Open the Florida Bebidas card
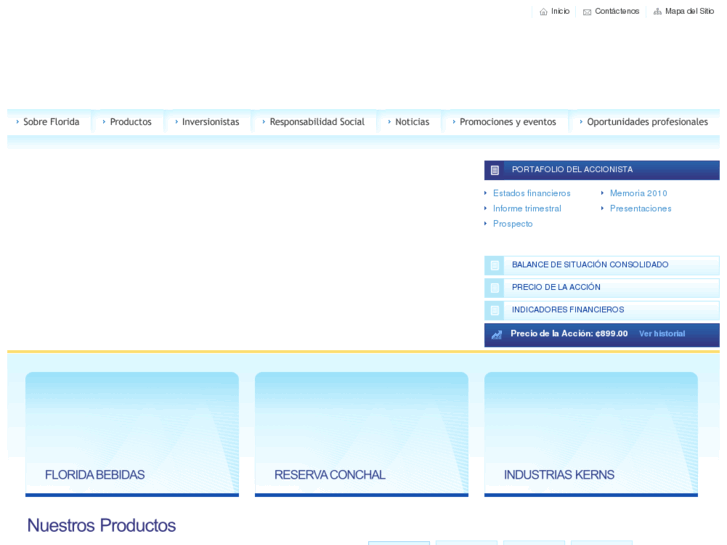 tap(132, 434)
